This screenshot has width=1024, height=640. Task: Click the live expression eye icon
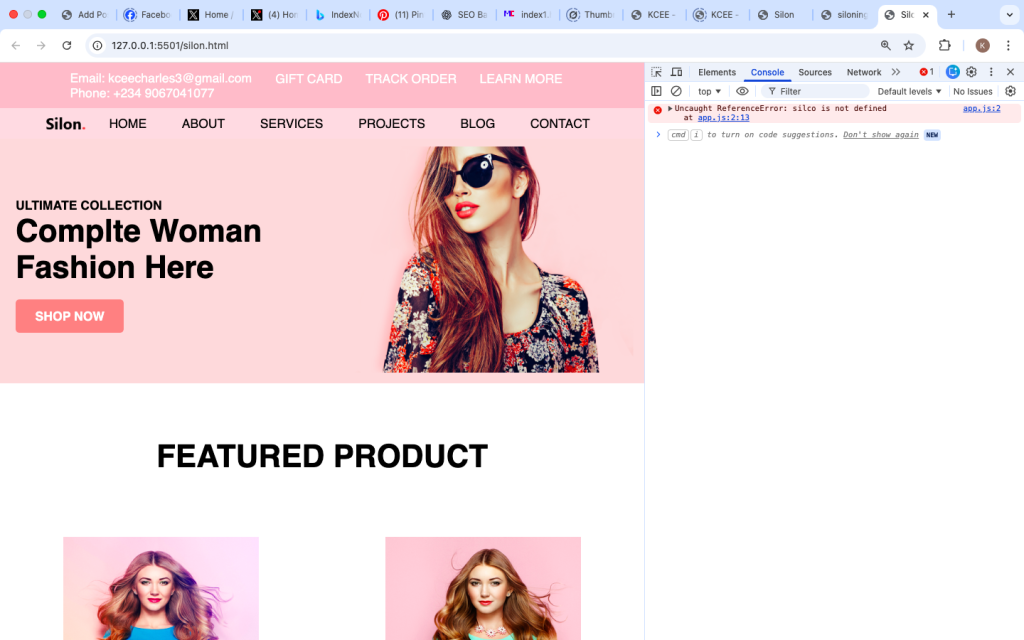point(742,91)
